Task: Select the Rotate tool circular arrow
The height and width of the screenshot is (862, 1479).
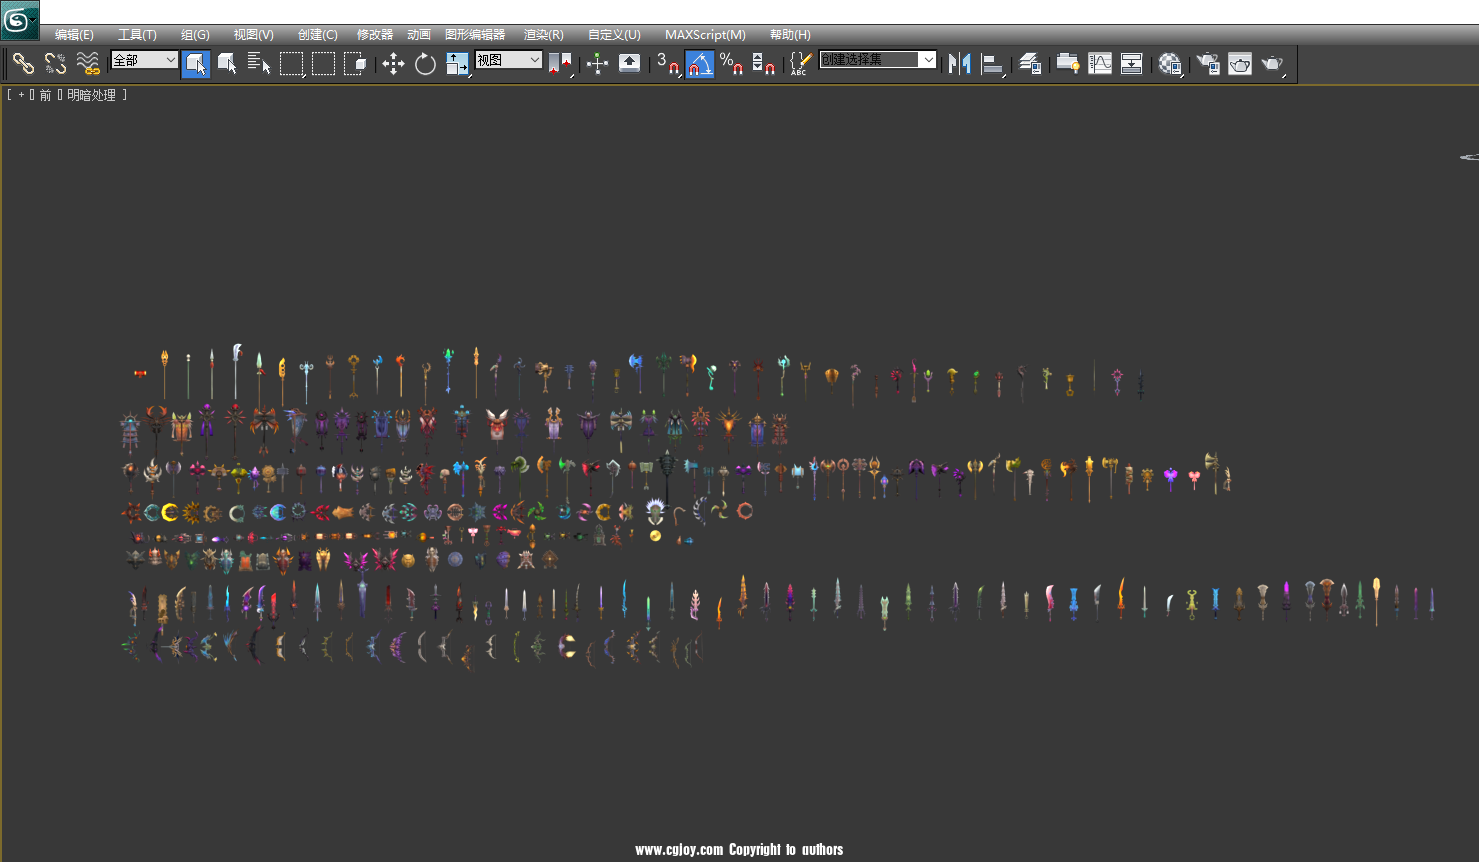Action: pyautogui.click(x=425, y=64)
